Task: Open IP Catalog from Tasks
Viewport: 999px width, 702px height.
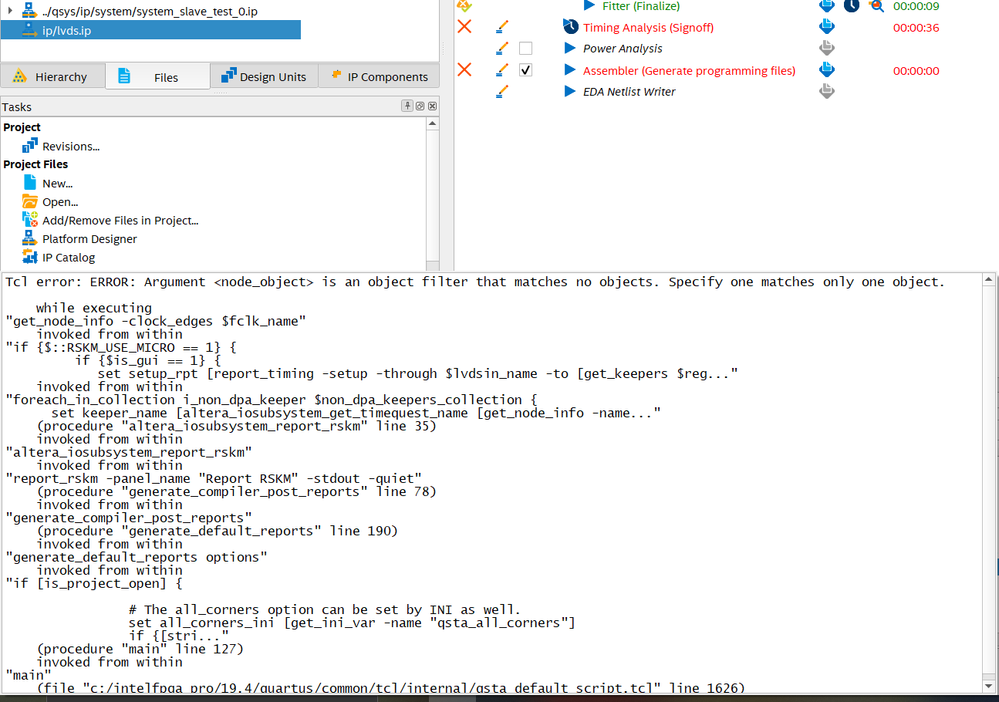Action: click(68, 257)
